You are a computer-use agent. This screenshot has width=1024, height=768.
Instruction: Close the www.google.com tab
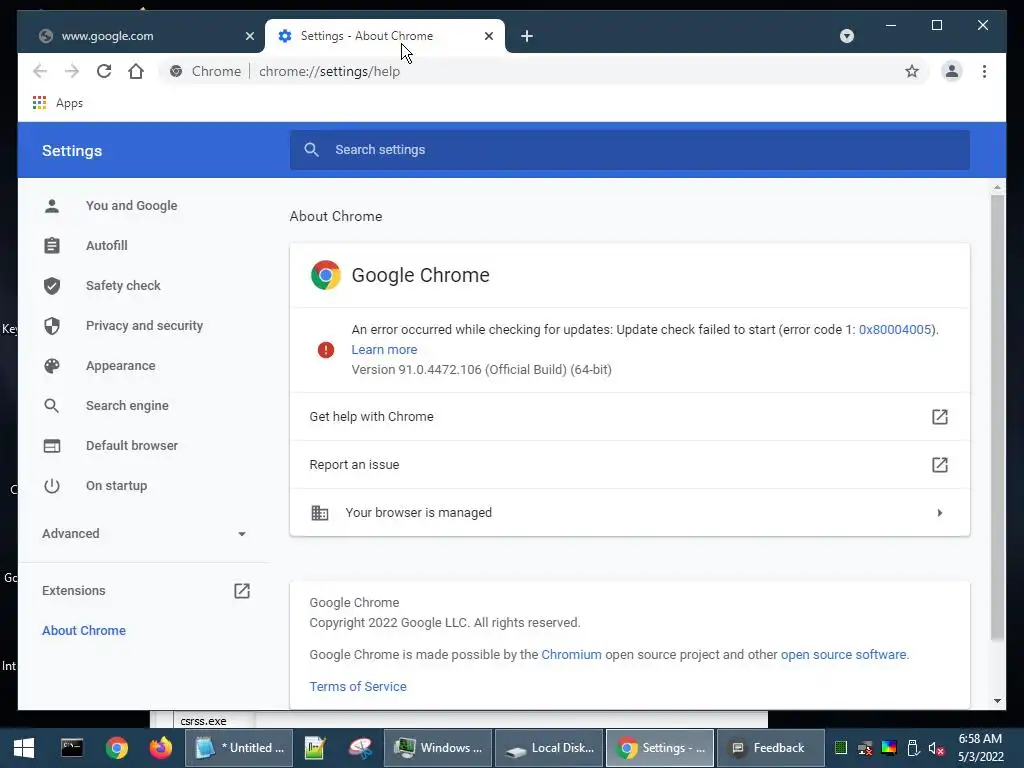tap(249, 36)
